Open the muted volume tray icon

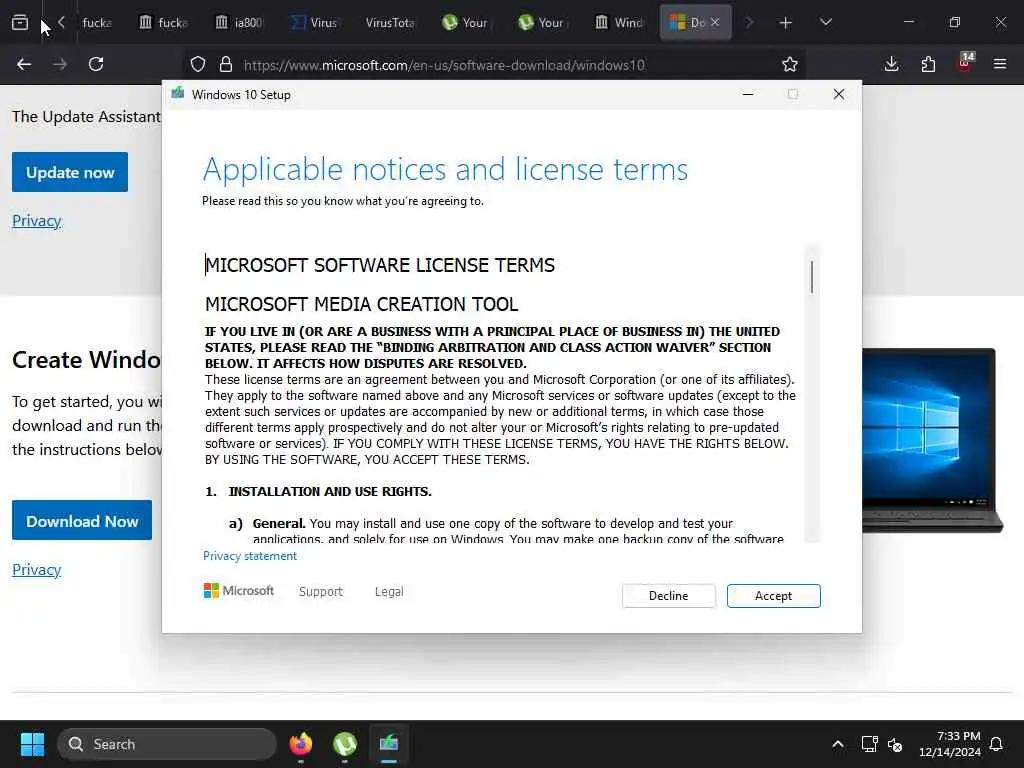coord(895,744)
